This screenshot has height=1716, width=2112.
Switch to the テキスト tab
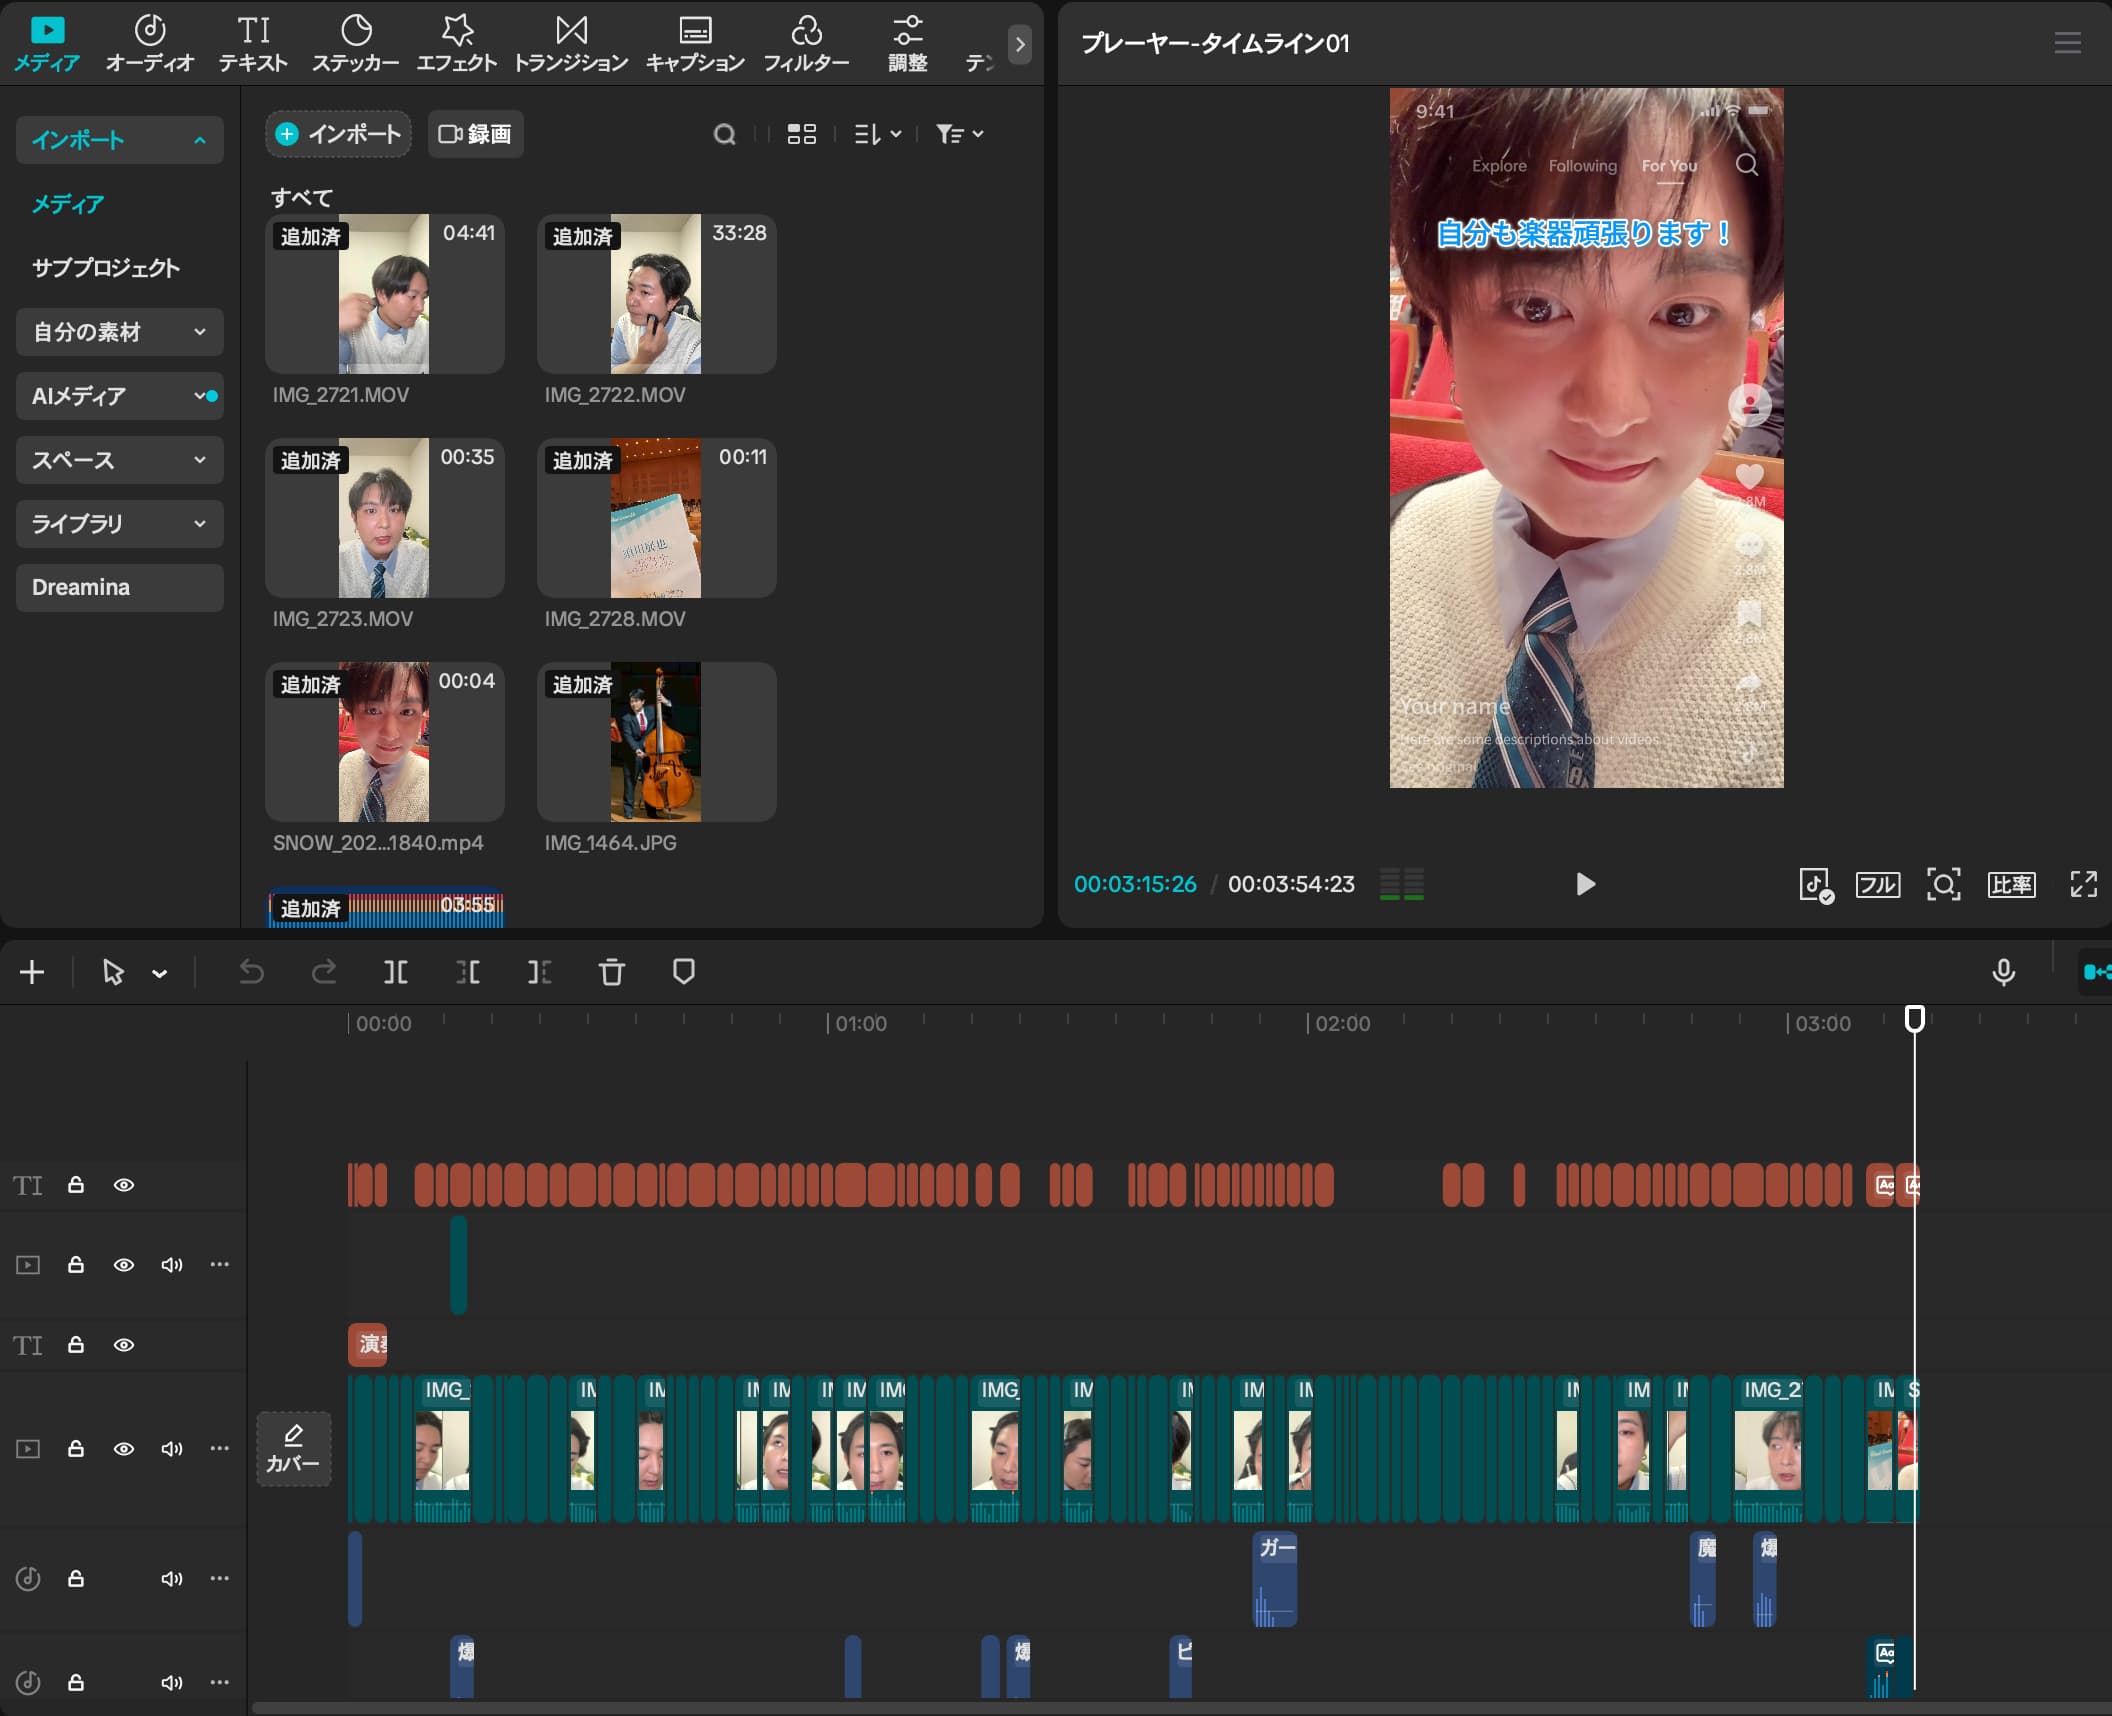point(254,43)
